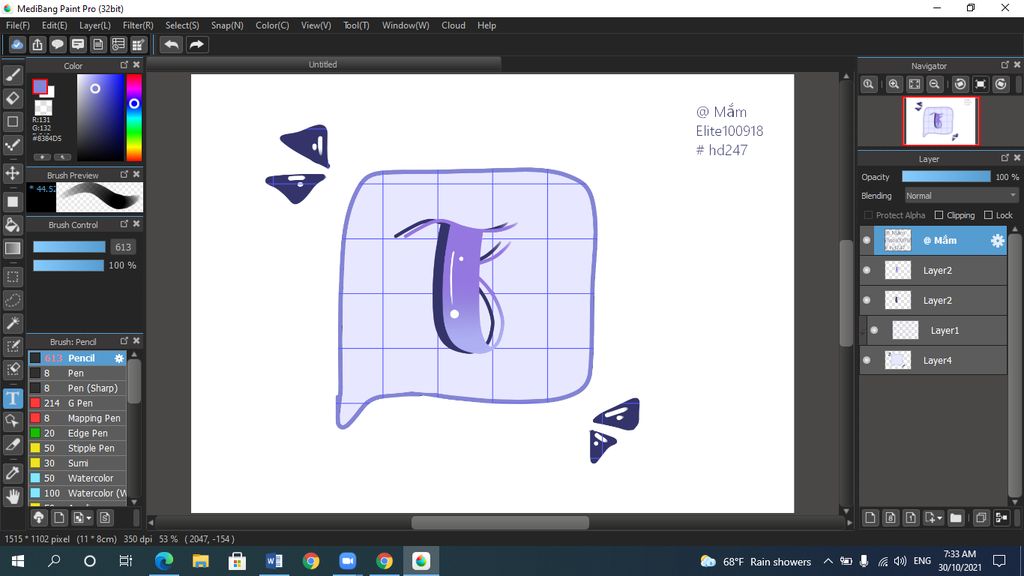Select the Hand tool
The width and height of the screenshot is (1024, 576).
click(x=12, y=496)
